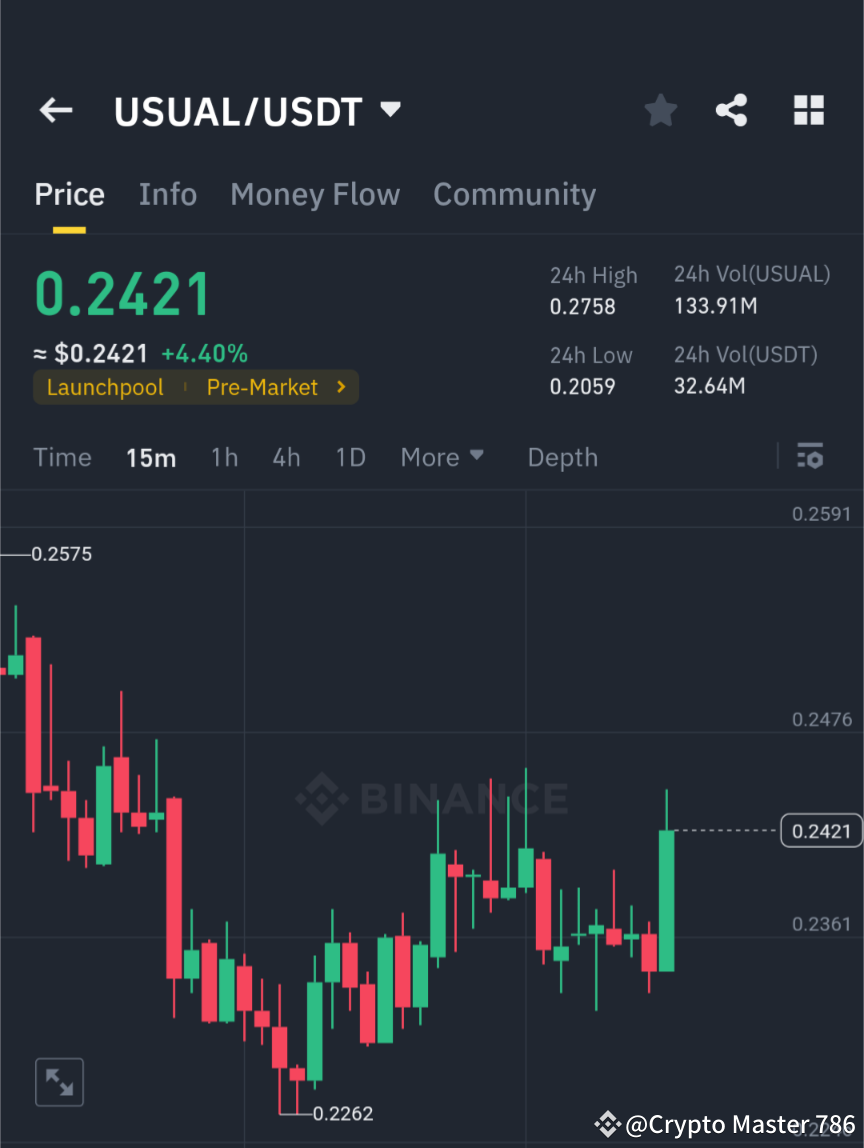
Task: Switch to the Info tab
Action: point(167,194)
